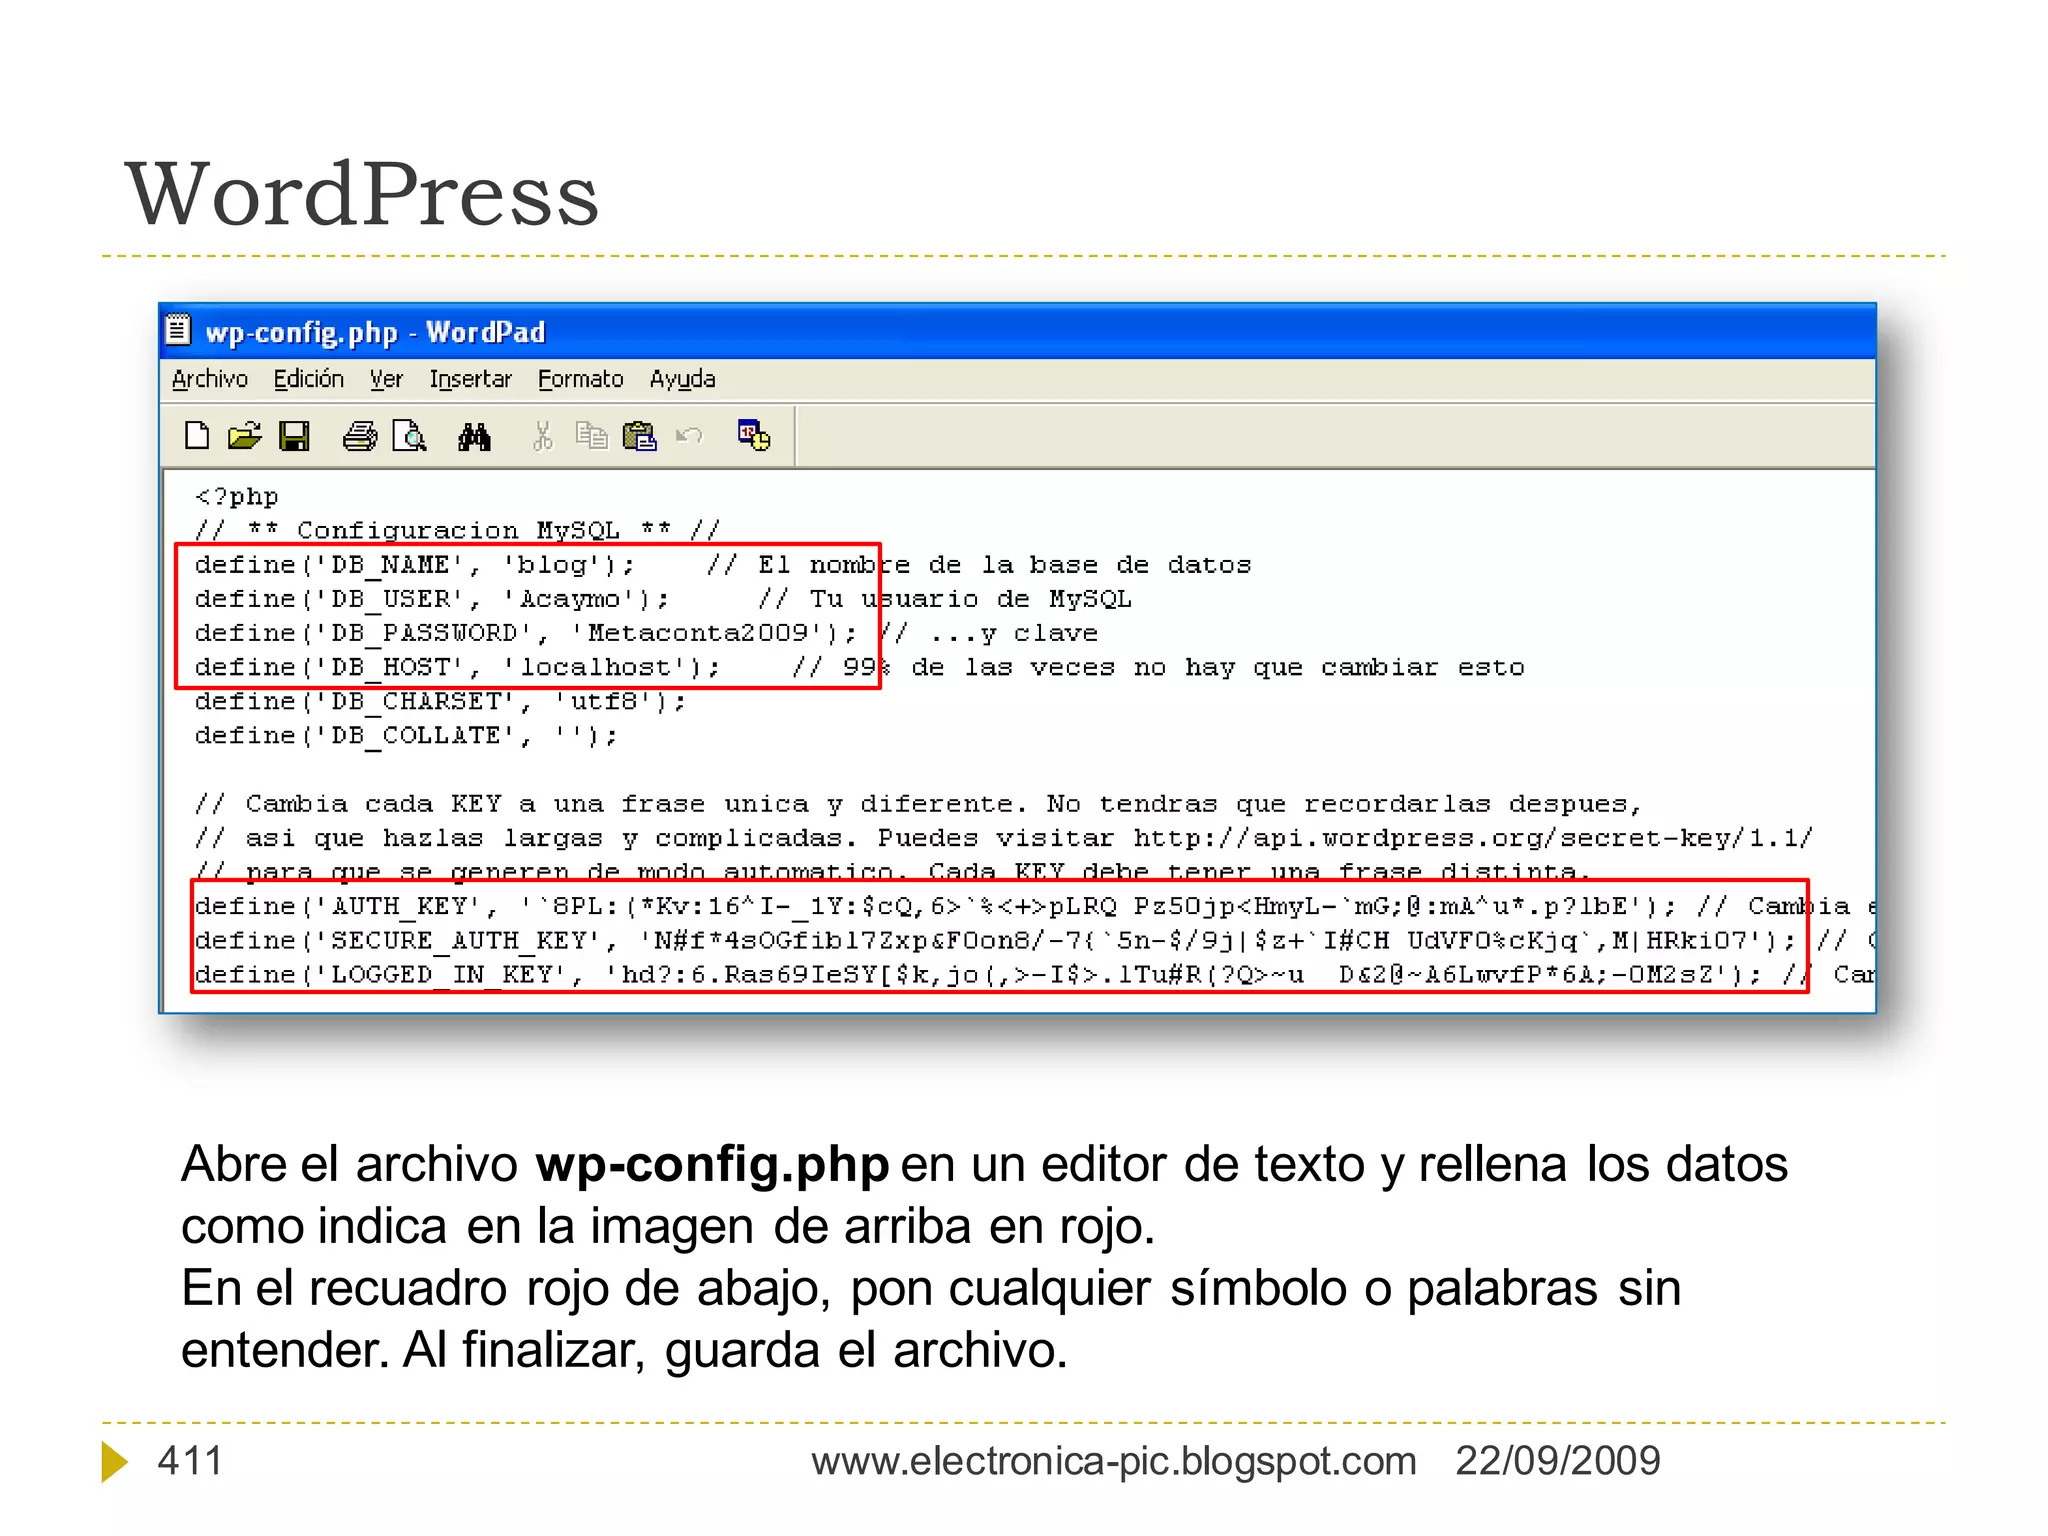Image resolution: width=2048 pixels, height=1536 pixels.
Task: Click the 'para que se generen' comment line
Action: pos(892,872)
